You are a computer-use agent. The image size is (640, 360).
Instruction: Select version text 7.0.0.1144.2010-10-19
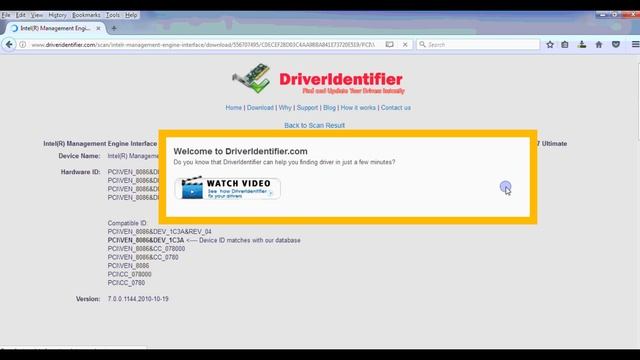(x=138, y=299)
